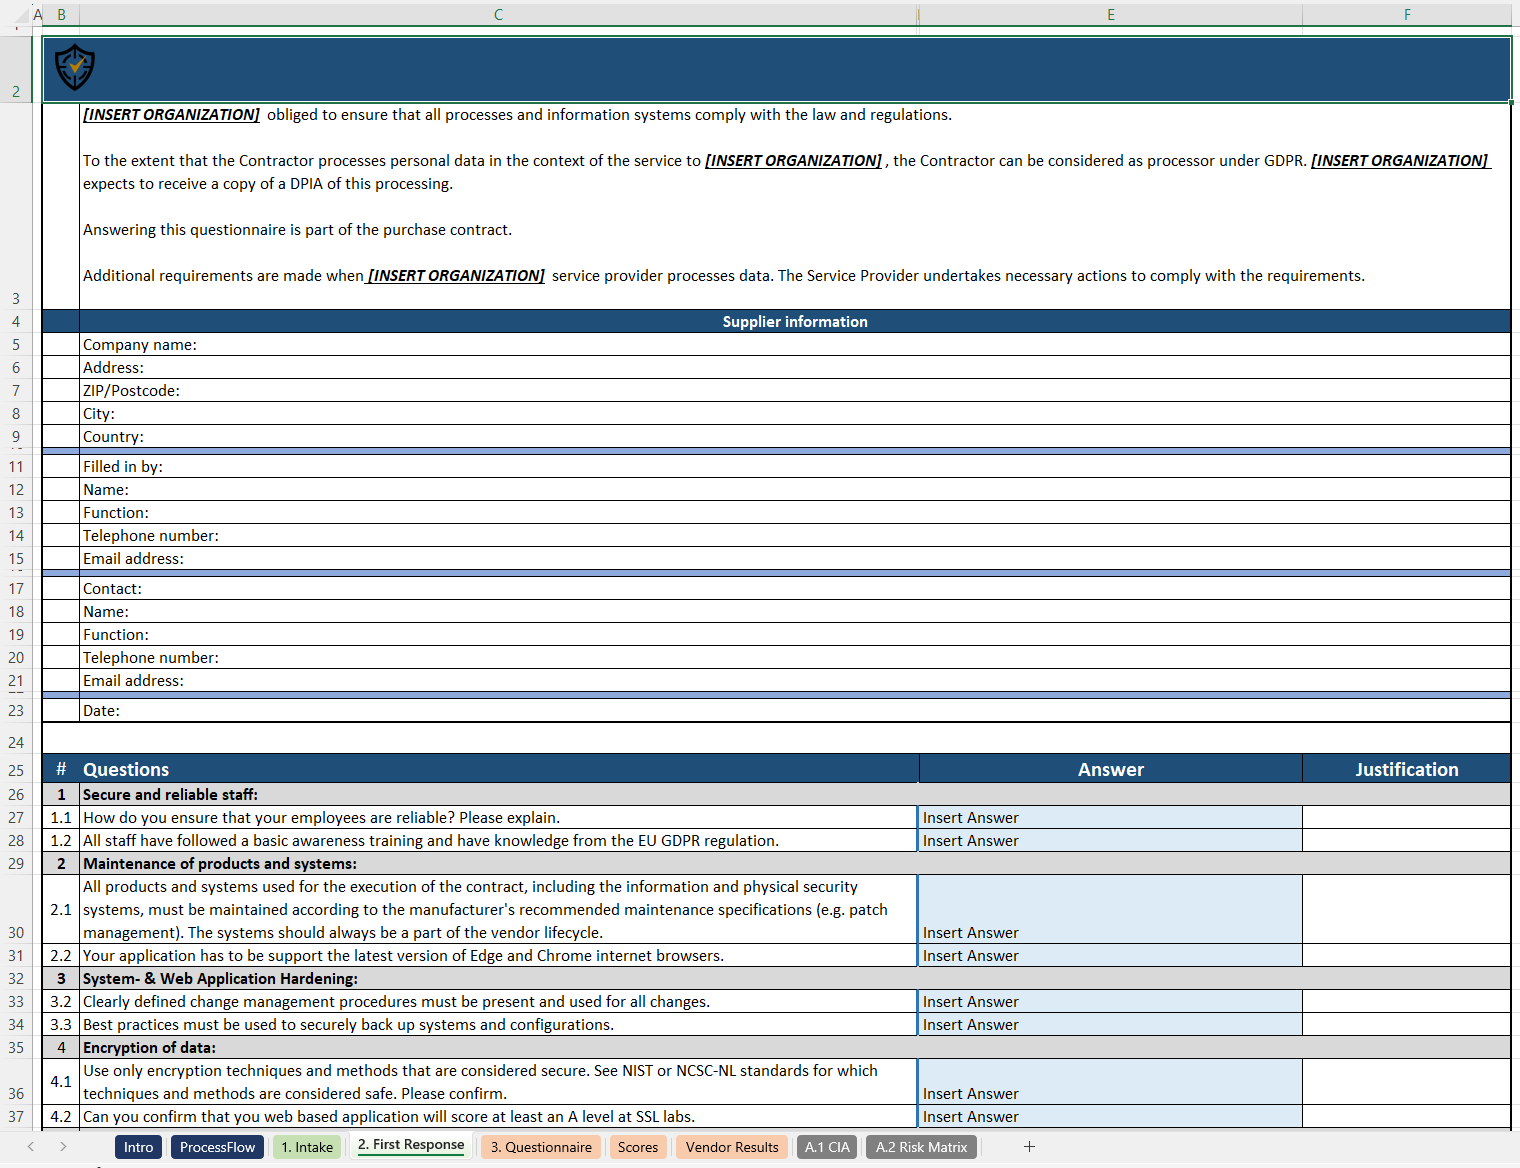Select the 1. Intake tab
The height and width of the screenshot is (1168, 1520).
tap(306, 1147)
